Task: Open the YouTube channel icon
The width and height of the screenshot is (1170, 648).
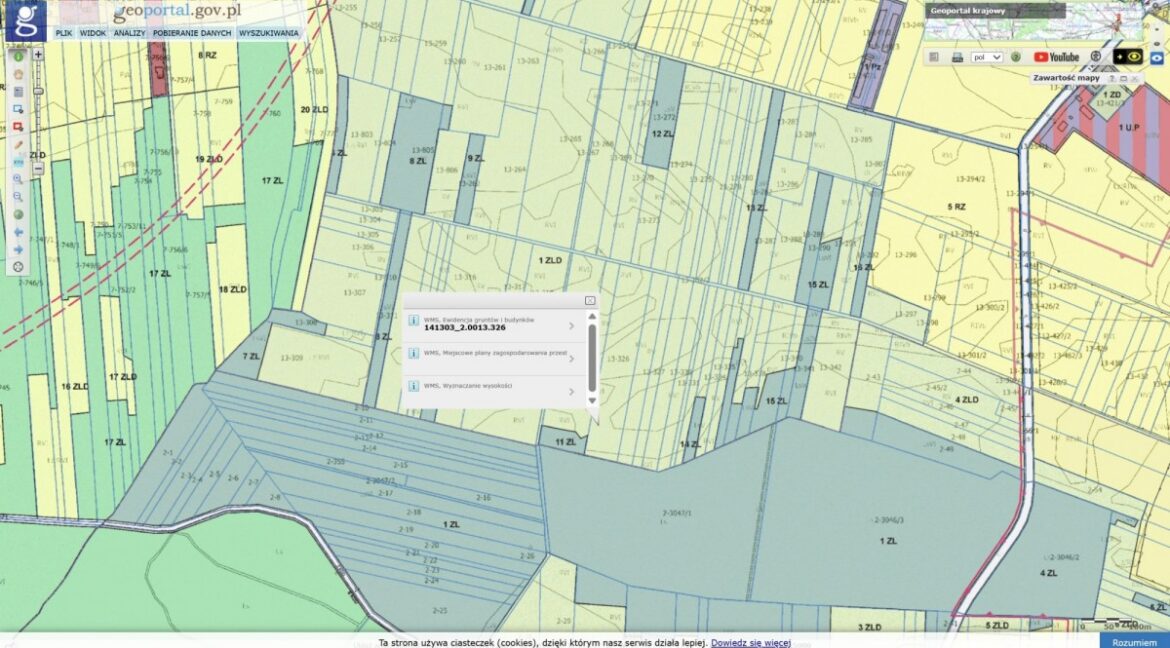Action: (1056, 57)
